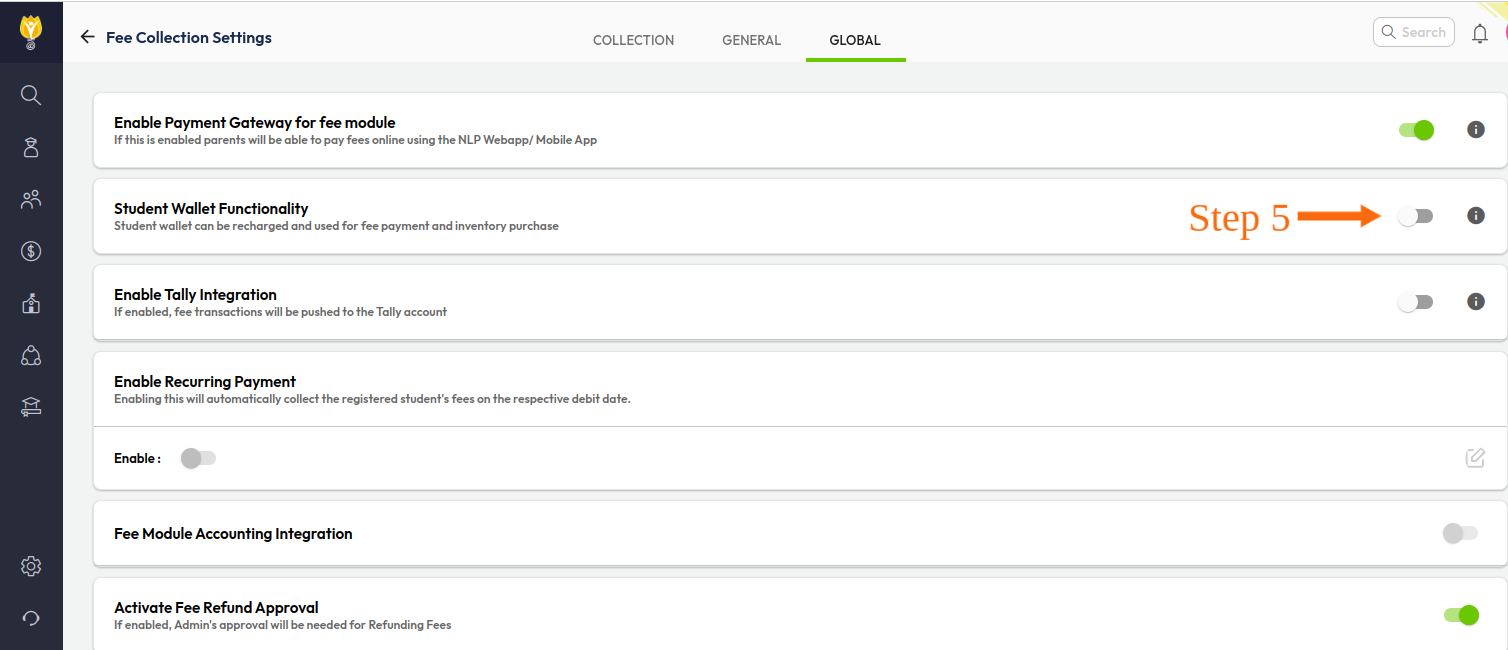Toggle the Recurring Payment Enable switch
Image resolution: width=1508 pixels, height=650 pixels.
coord(198,458)
